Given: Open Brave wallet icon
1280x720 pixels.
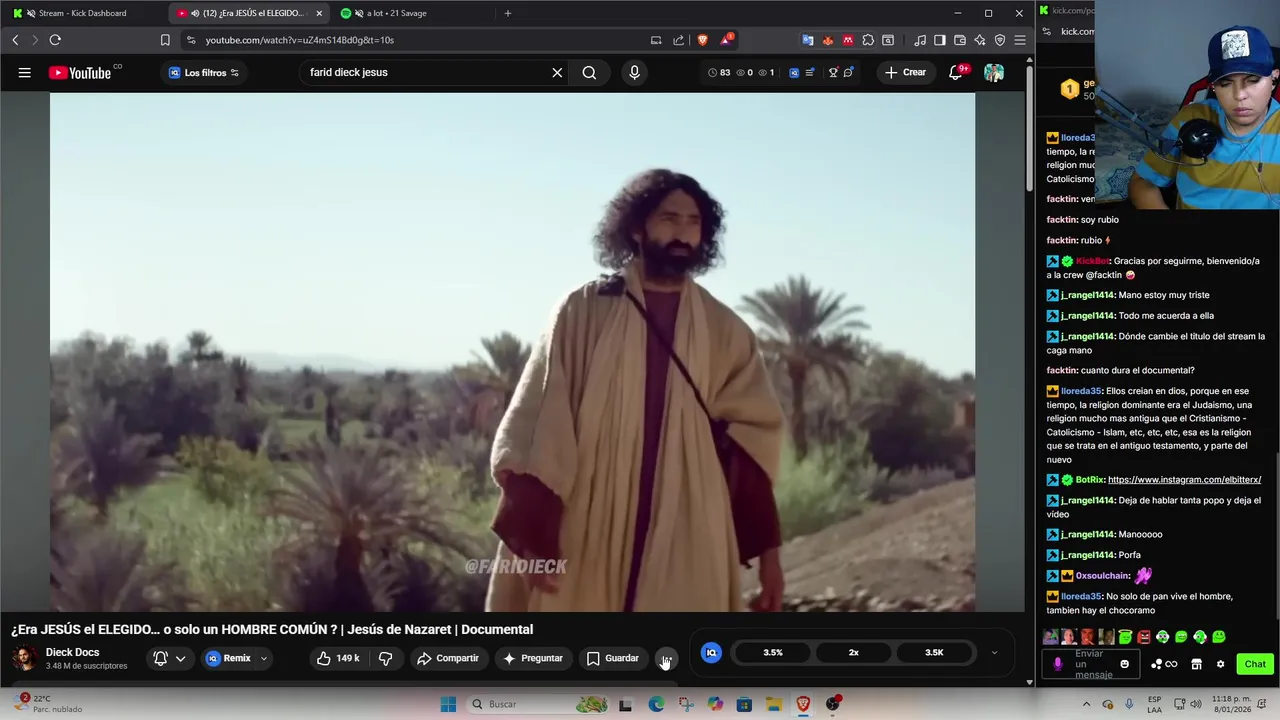Looking at the screenshot, I should 960,40.
